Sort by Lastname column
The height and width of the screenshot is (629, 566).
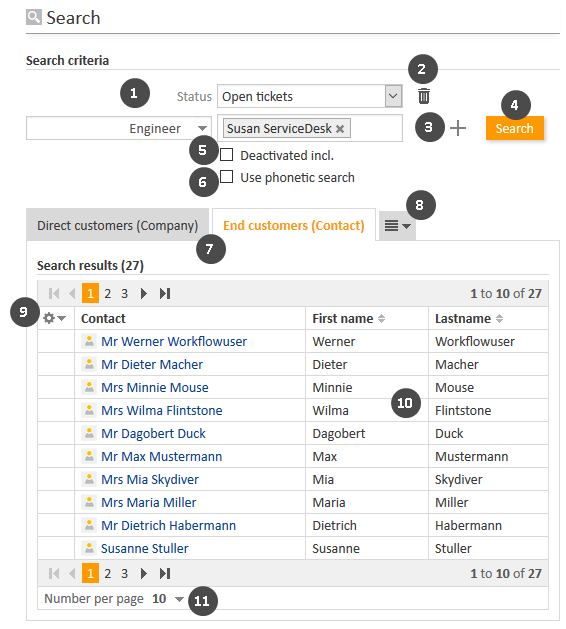[499, 319]
